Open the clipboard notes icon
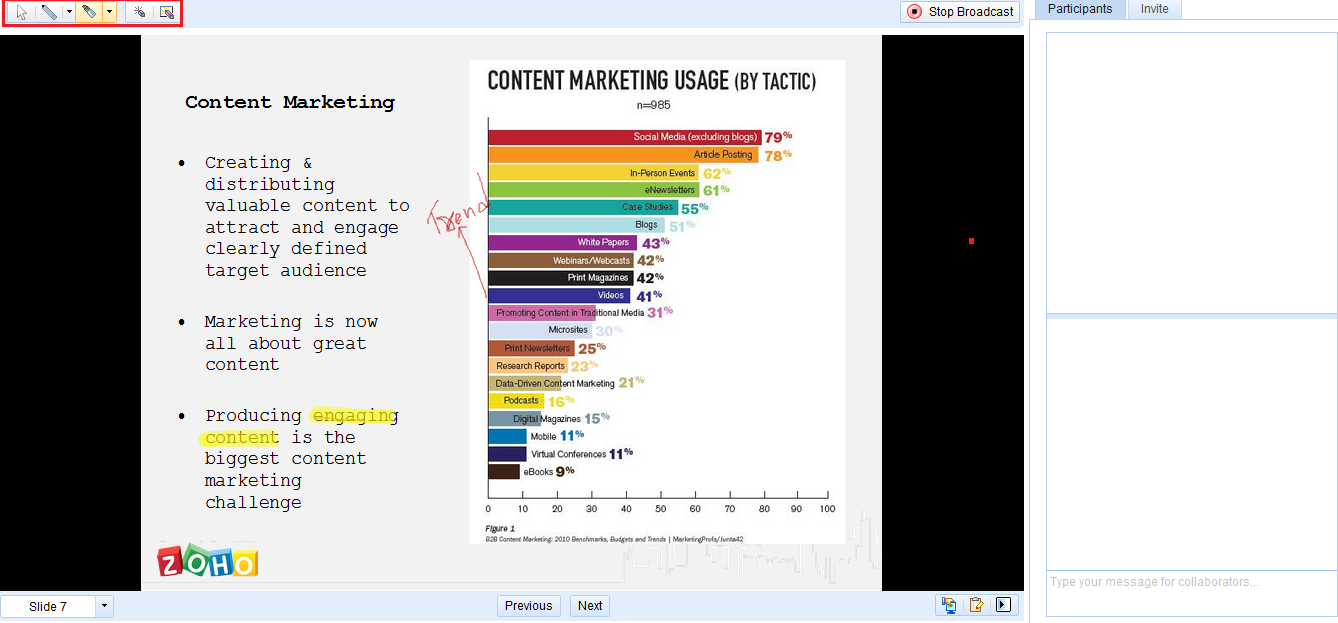The width and height of the screenshot is (1338, 623). (x=976, y=605)
